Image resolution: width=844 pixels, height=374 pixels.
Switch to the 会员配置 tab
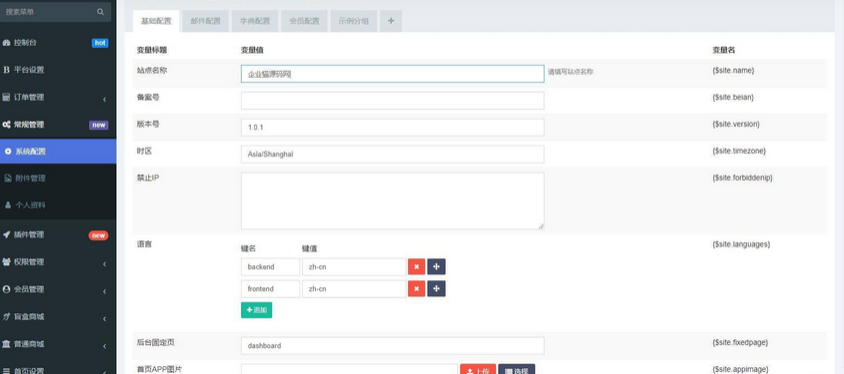click(304, 22)
